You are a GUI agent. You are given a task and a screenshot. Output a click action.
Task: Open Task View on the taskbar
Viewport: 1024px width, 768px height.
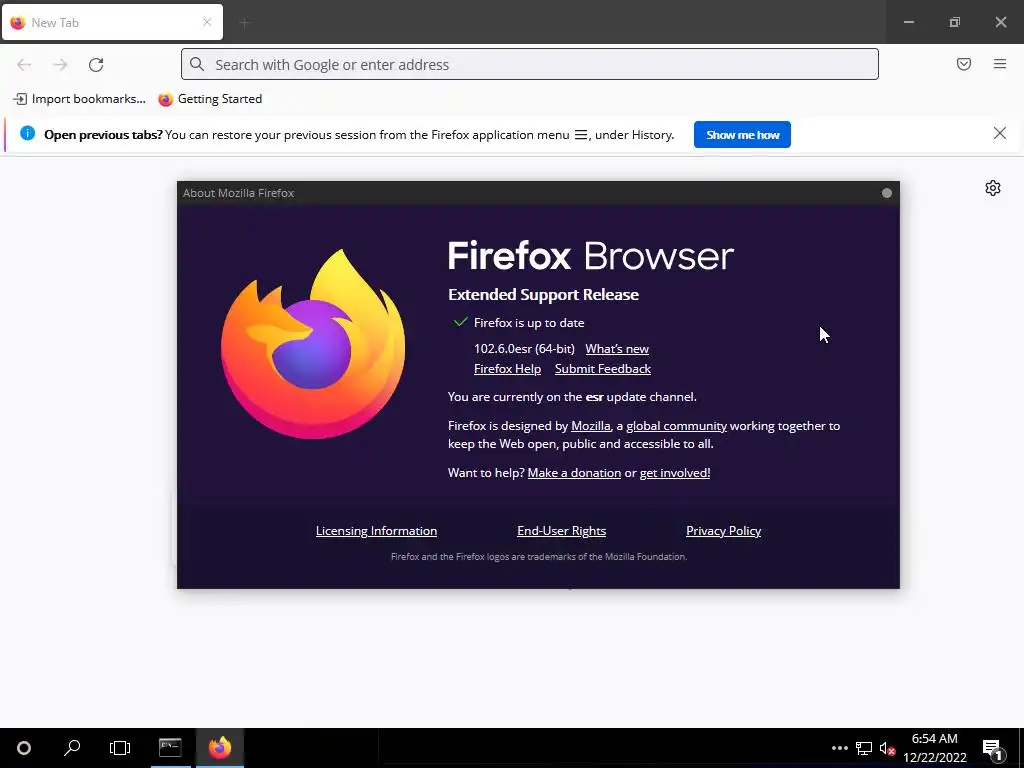[120, 748]
